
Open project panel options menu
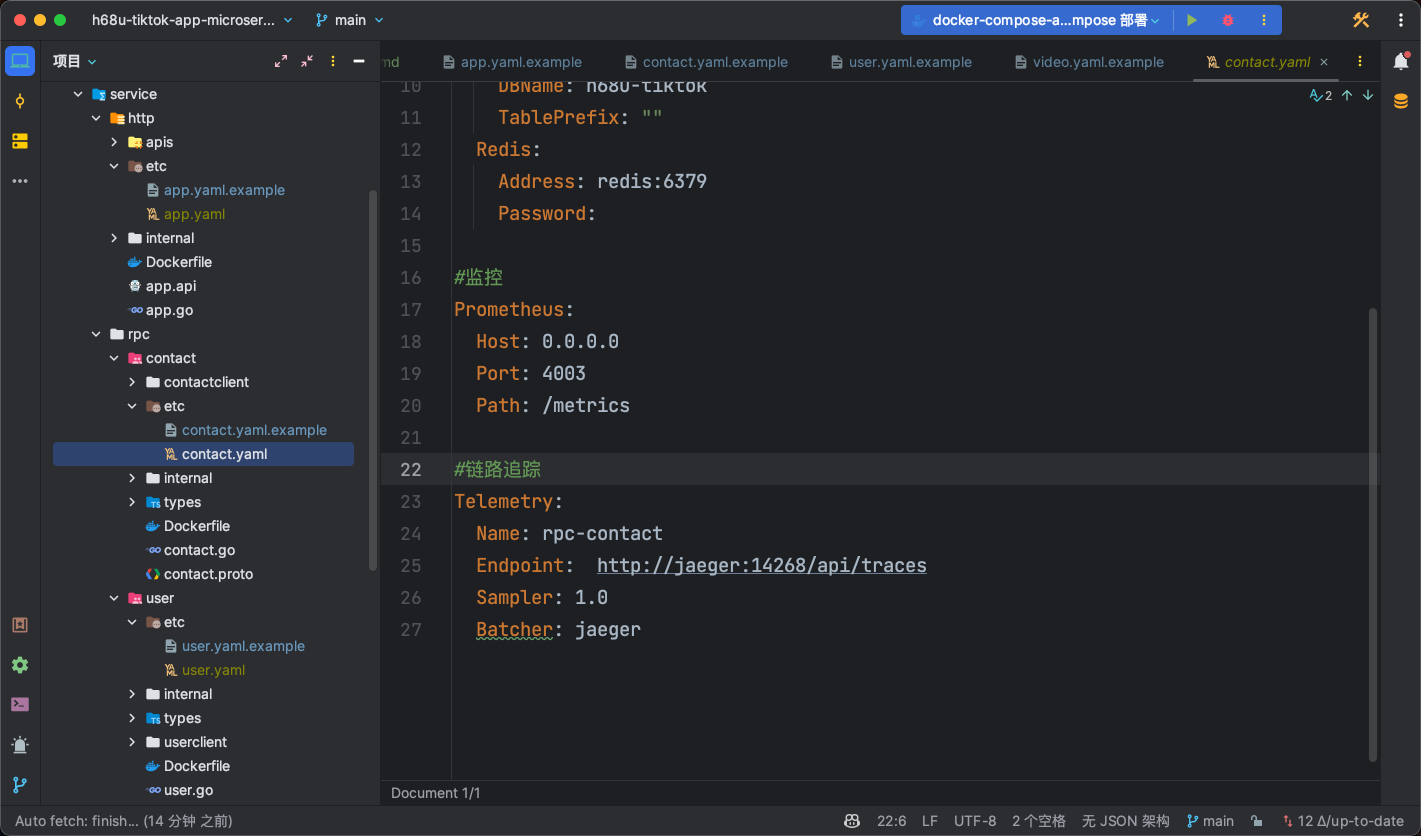(x=333, y=61)
